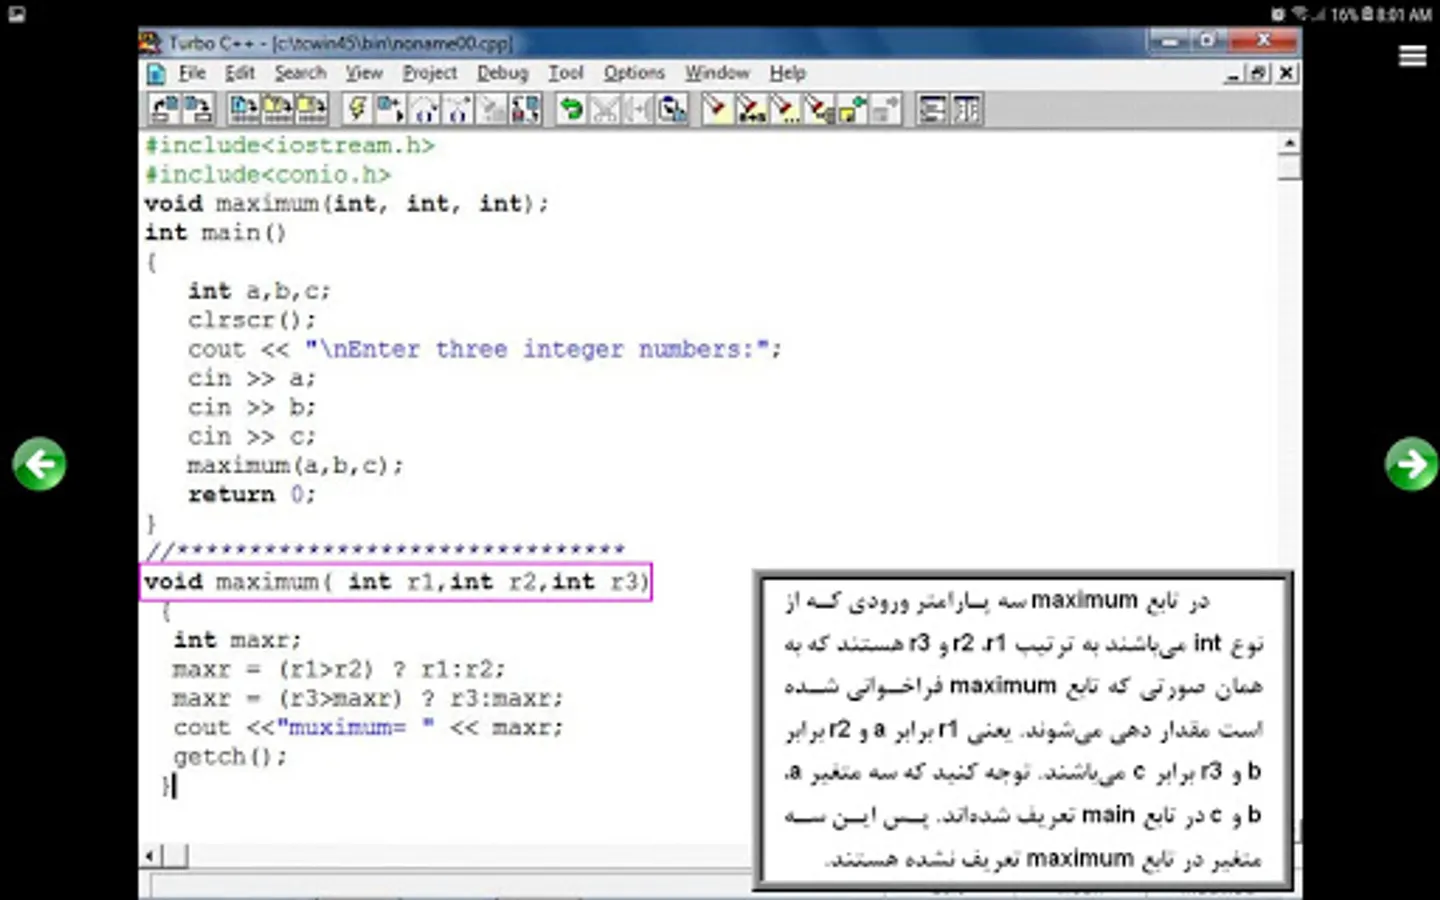Viewport: 1440px width, 900px height.
Task: Click the line '#include<iostream.h>'
Action: click(290, 145)
